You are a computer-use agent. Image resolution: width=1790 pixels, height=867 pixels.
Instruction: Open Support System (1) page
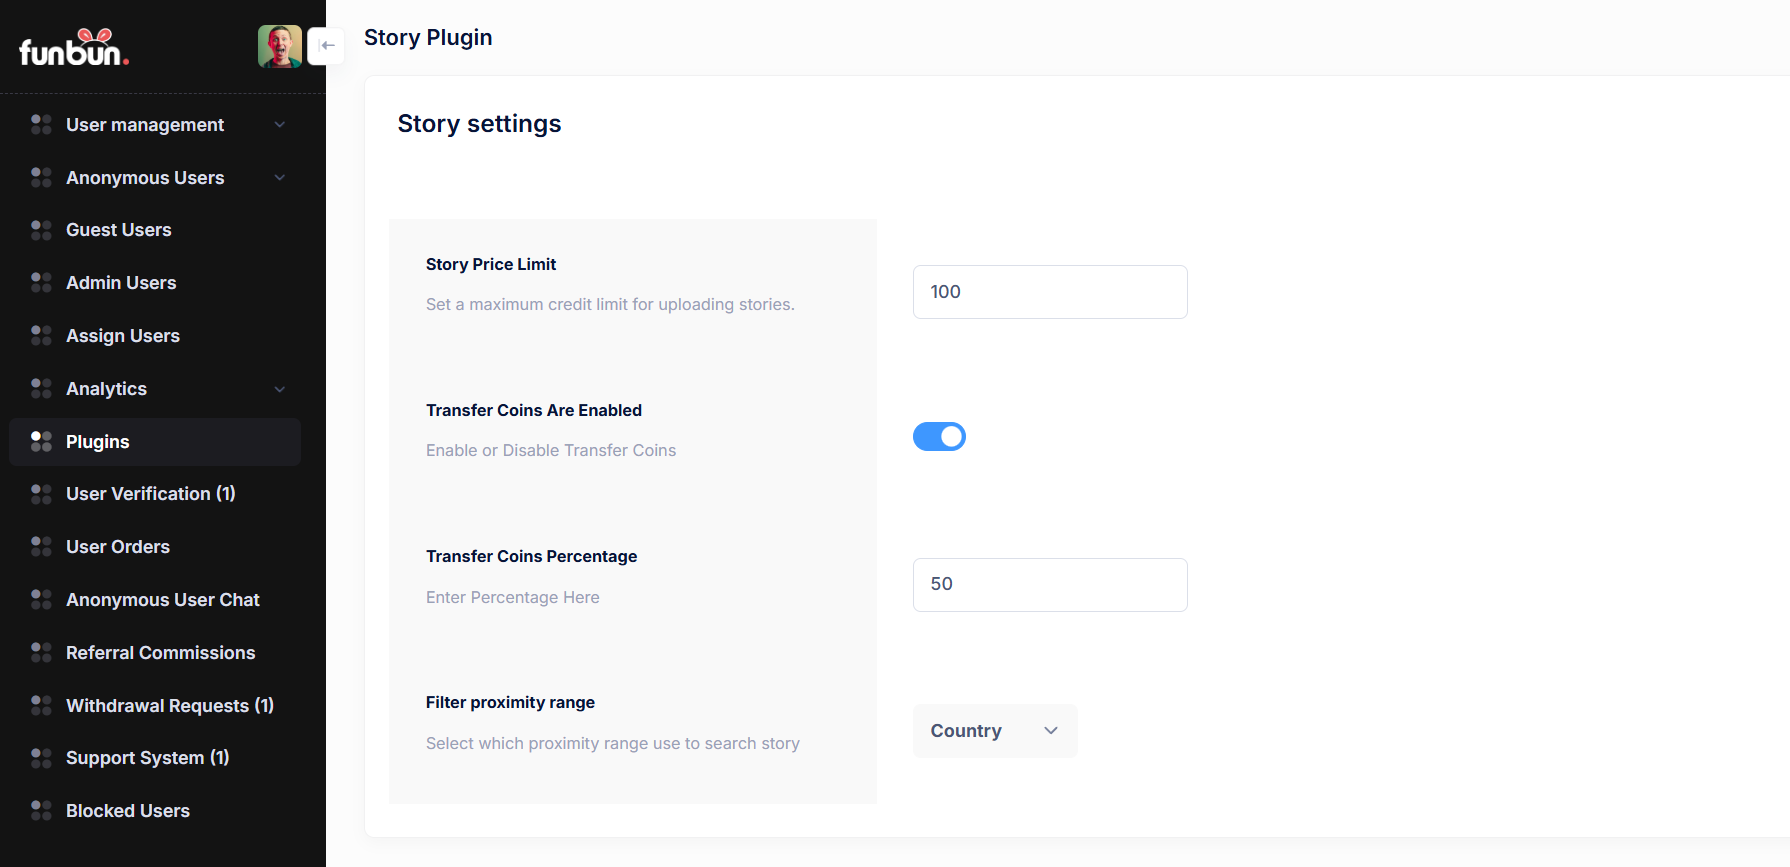pyautogui.click(x=147, y=758)
